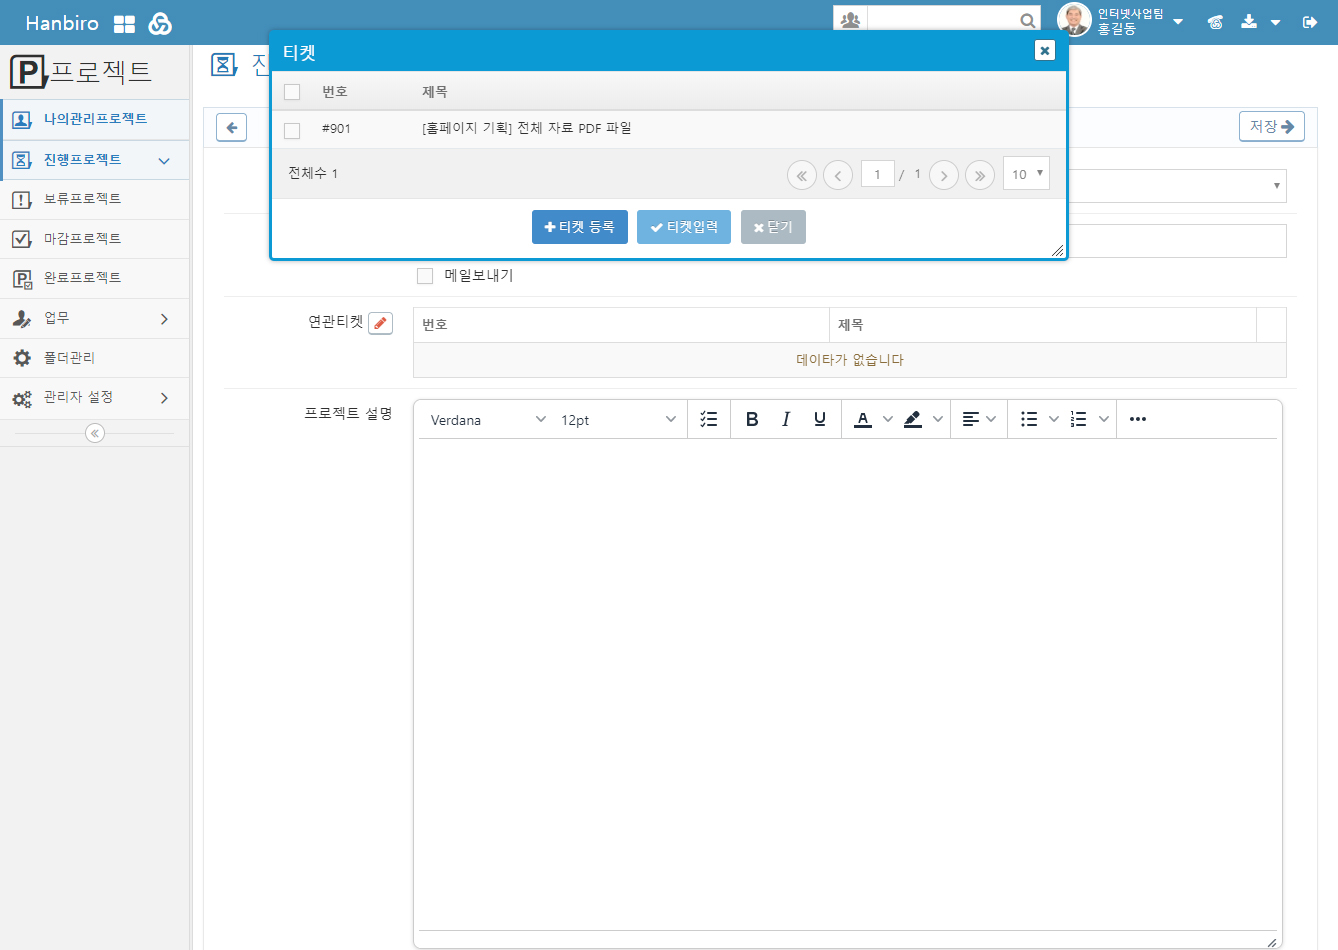Screen dimensions: 1338x950
Task: Open the page size 10 dropdown
Action: tap(1026, 174)
